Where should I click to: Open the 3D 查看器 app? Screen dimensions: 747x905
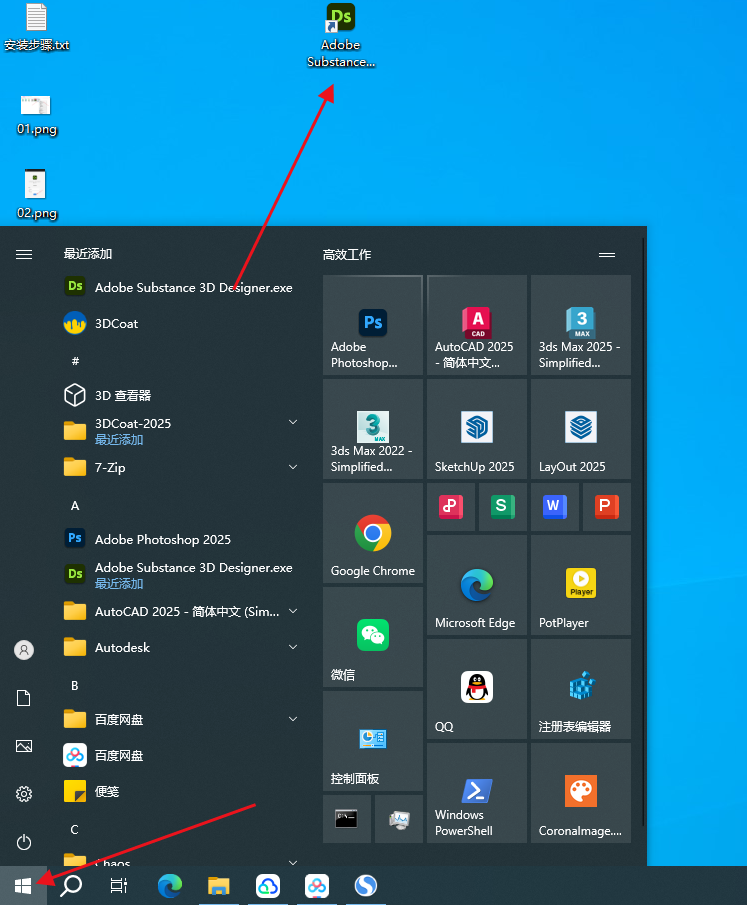[180, 395]
